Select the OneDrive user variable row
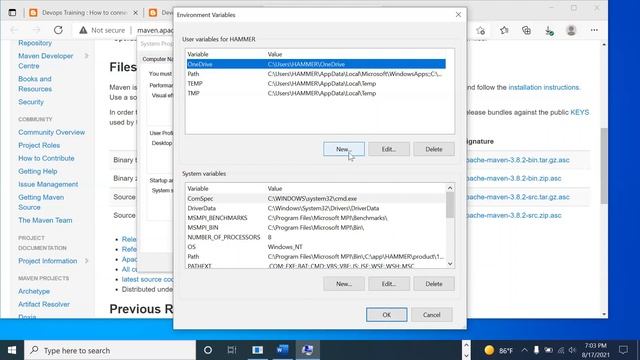The height and width of the screenshot is (360, 640). click(316, 64)
